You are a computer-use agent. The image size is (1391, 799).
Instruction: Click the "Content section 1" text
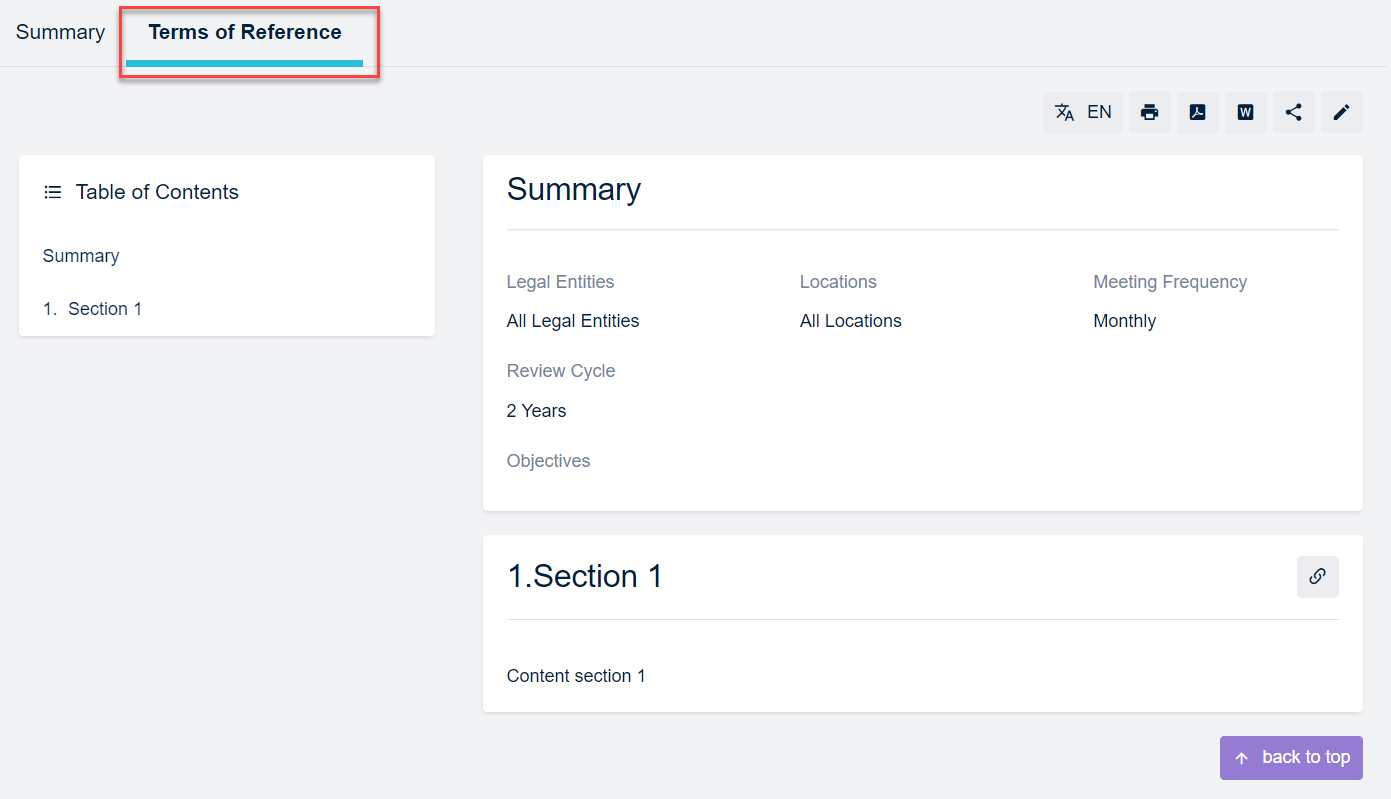[x=576, y=676]
